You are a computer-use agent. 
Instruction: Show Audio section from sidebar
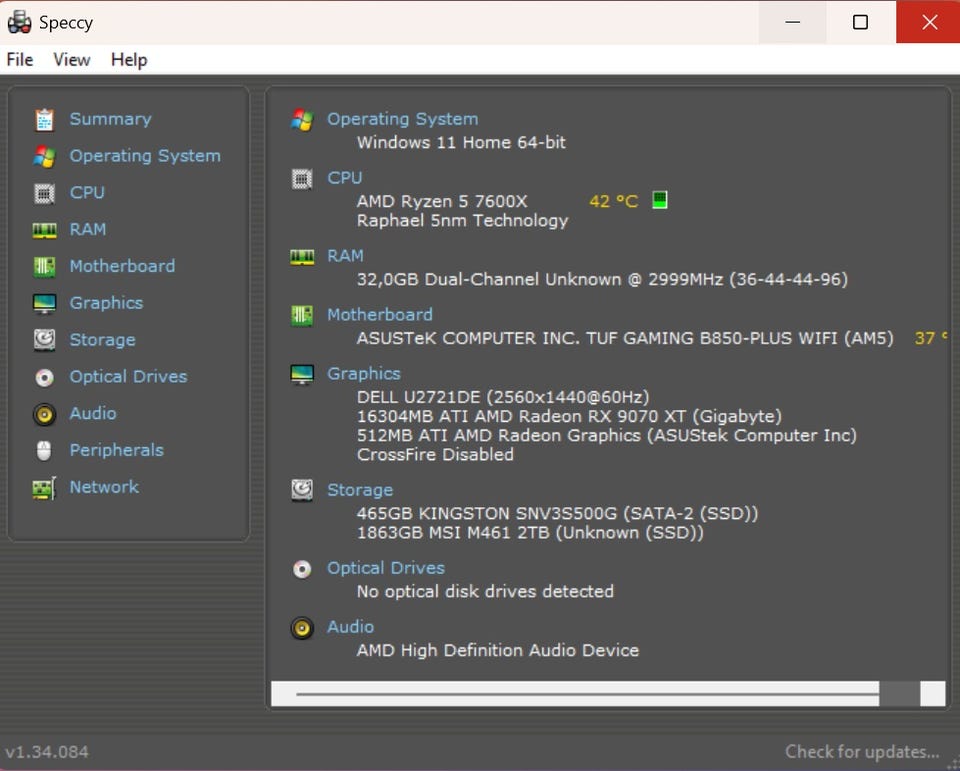click(x=93, y=413)
